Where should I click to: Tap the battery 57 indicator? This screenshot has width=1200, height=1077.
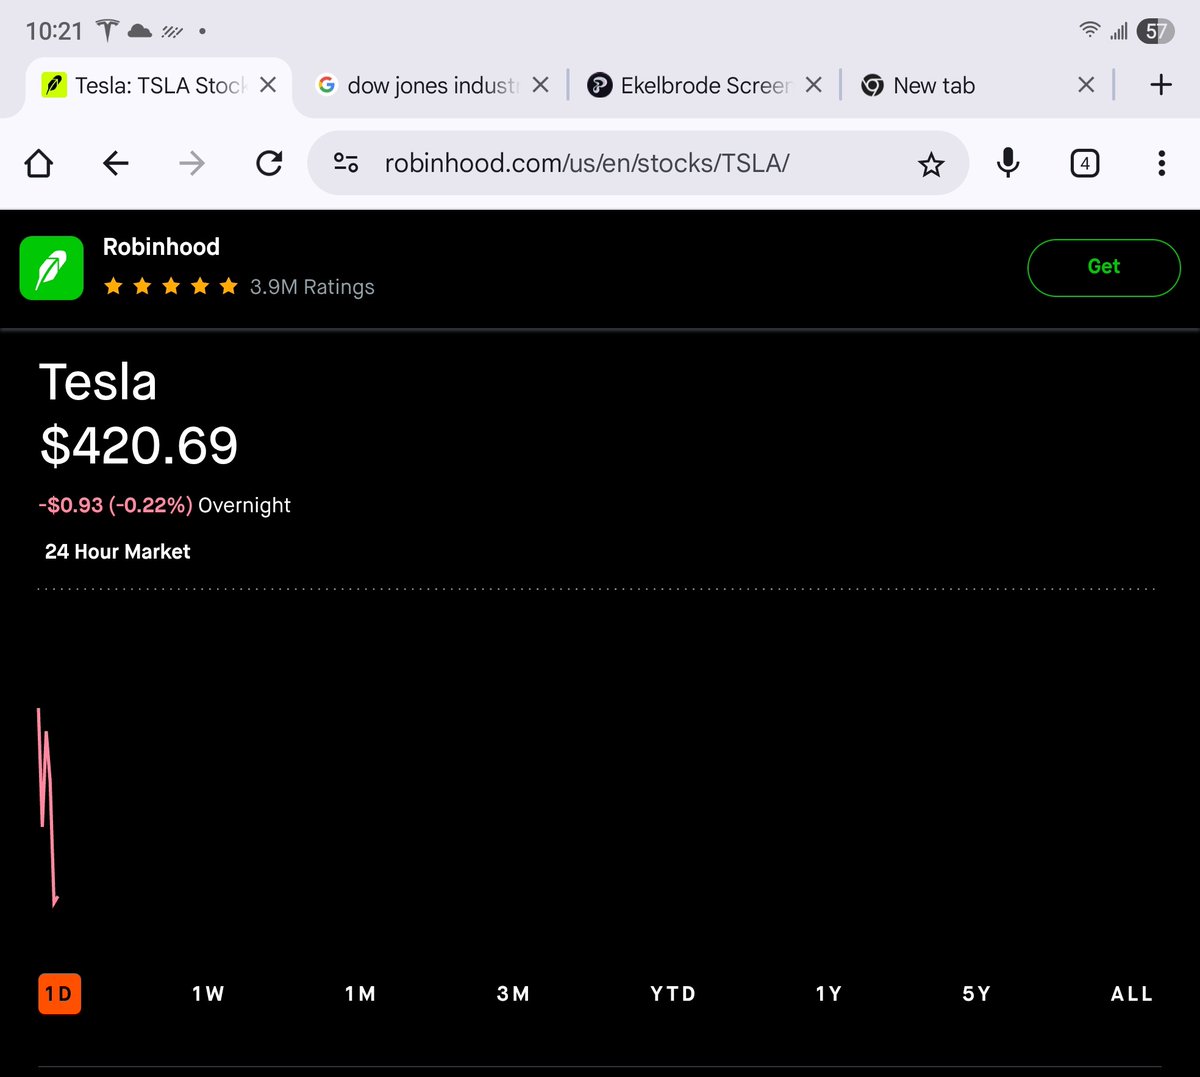[1156, 31]
